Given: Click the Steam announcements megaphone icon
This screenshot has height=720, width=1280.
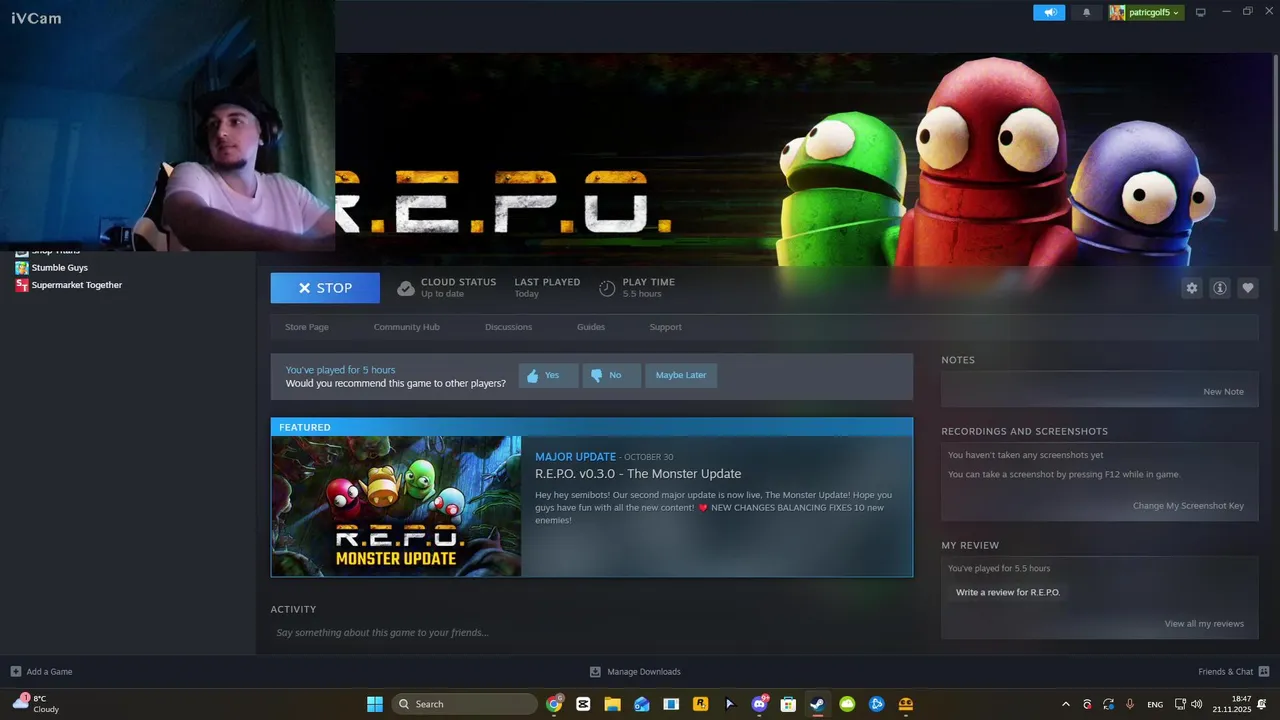Looking at the screenshot, I should pyautogui.click(x=1049, y=12).
